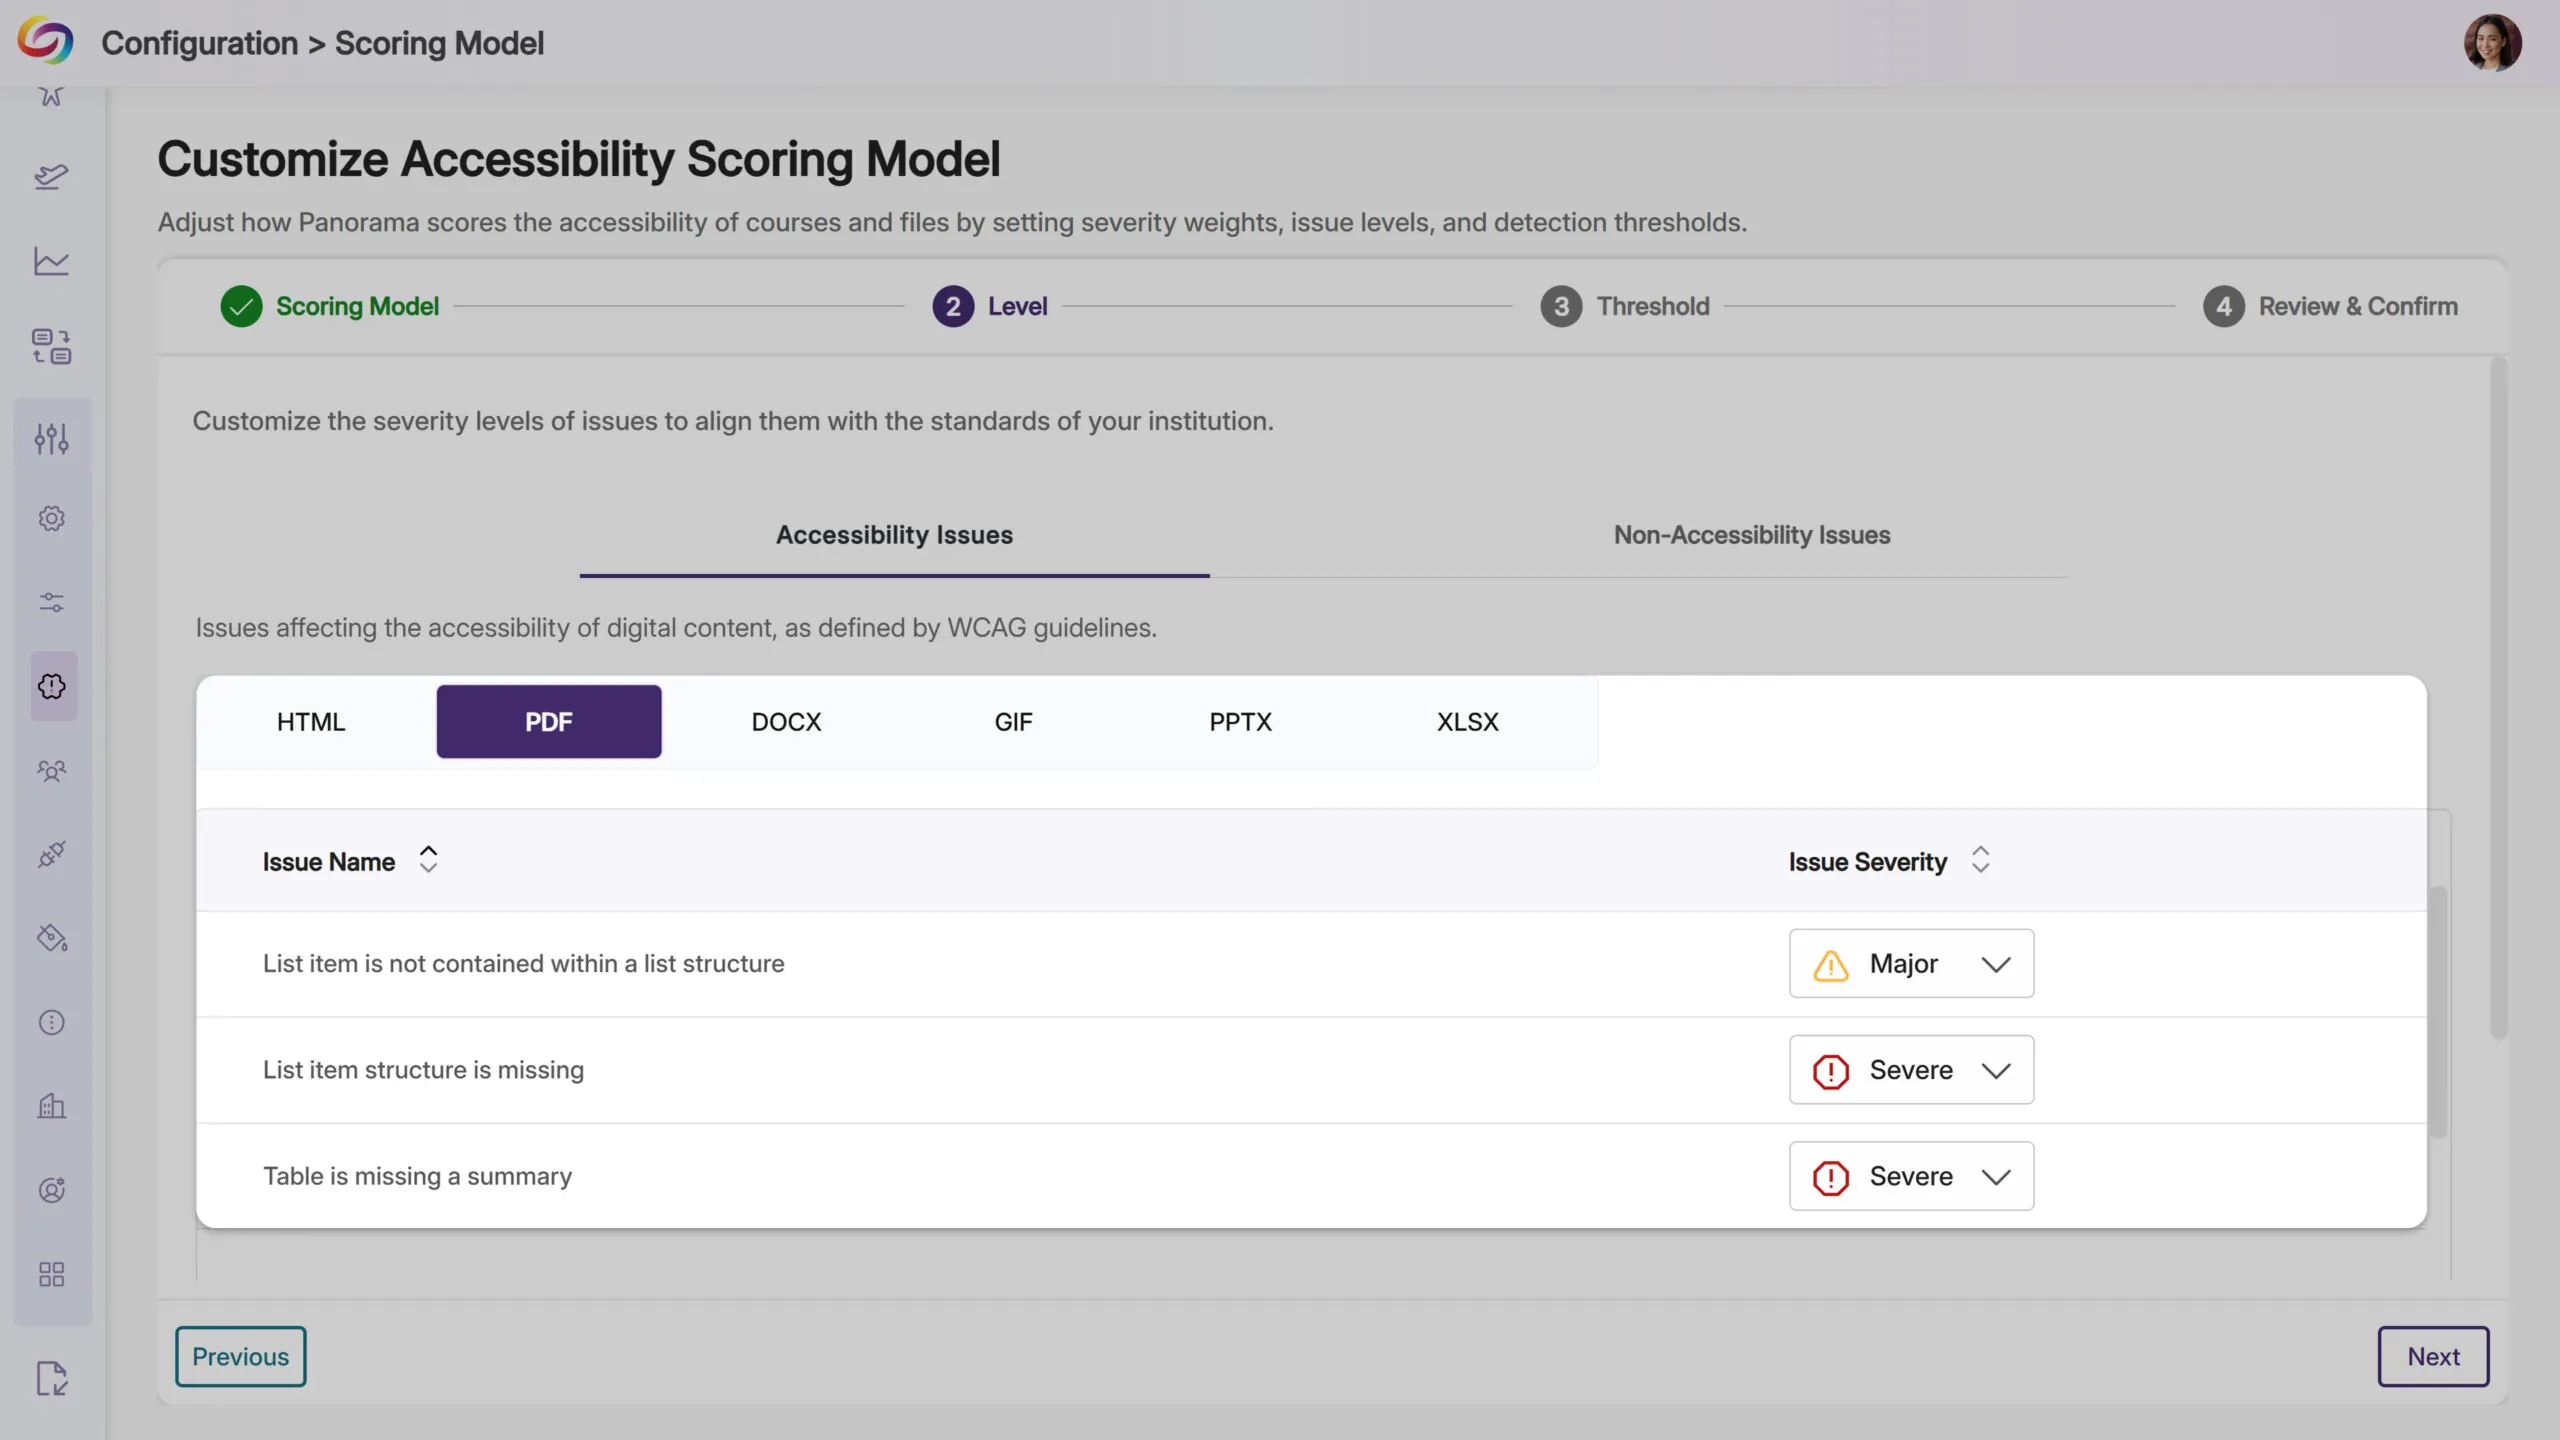
Task: Open the analytics line chart panel
Action: [52, 260]
